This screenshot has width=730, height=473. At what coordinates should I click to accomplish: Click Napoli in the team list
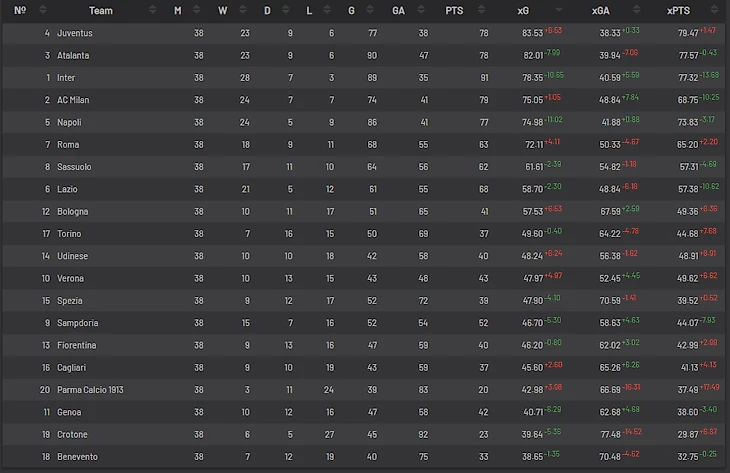pyautogui.click(x=69, y=122)
